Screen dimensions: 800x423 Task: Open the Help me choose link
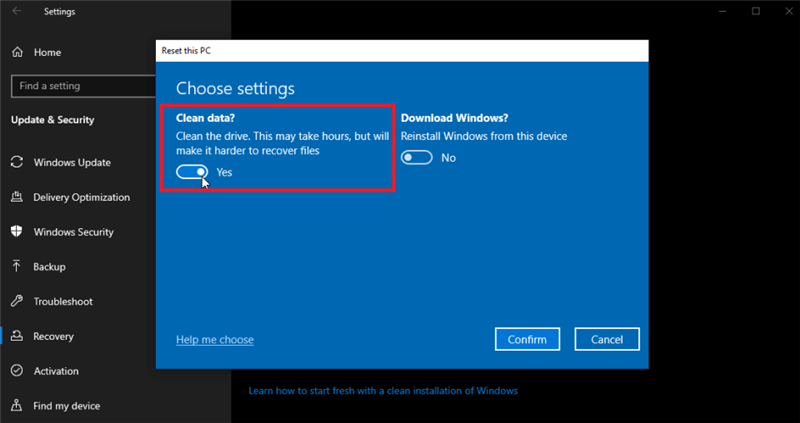click(214, 340)
